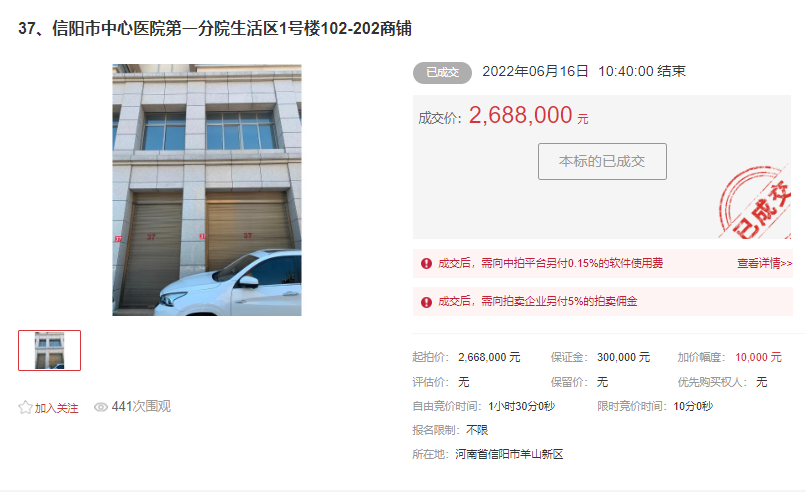Click the 2,688,000 final price
This screenshot has width=806, height=492.
[520, 115]
